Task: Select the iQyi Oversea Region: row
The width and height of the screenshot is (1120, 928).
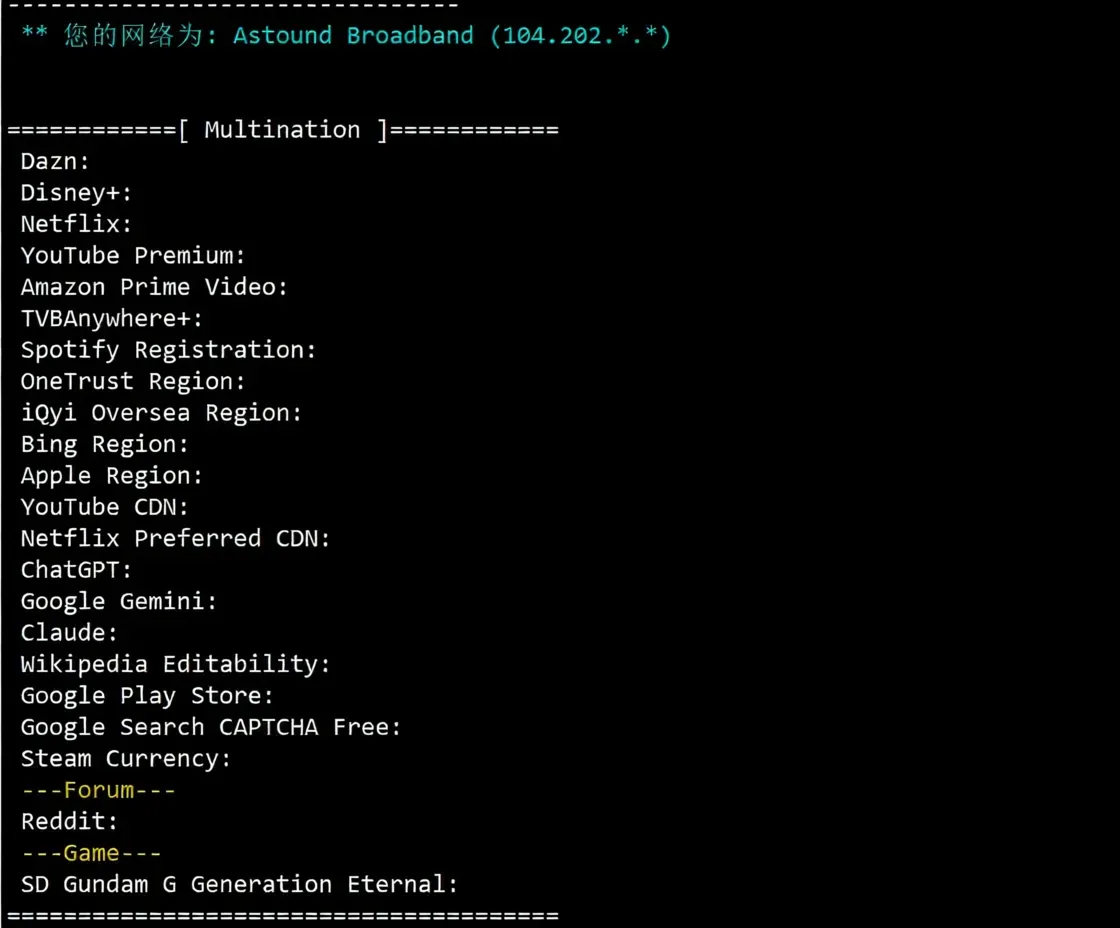Action: [x=161, y=413]
